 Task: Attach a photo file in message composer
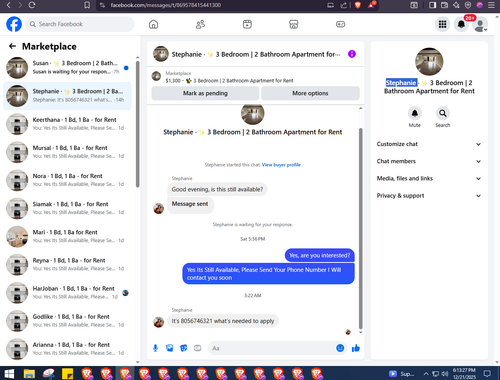170,348
